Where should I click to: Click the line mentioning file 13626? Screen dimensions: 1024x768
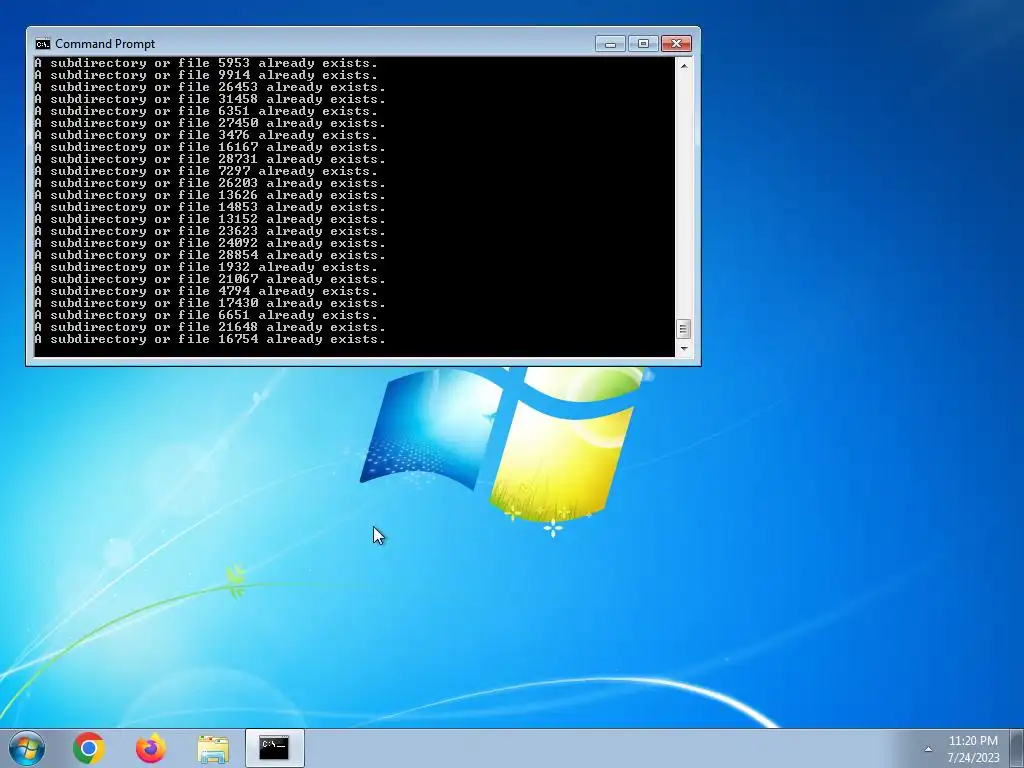coord(210,195)
